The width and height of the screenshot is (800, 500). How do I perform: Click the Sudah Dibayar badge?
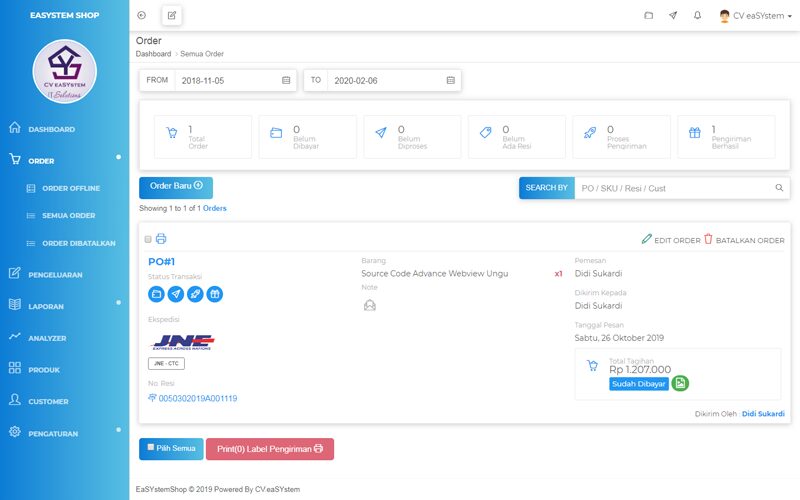(639, 384)
